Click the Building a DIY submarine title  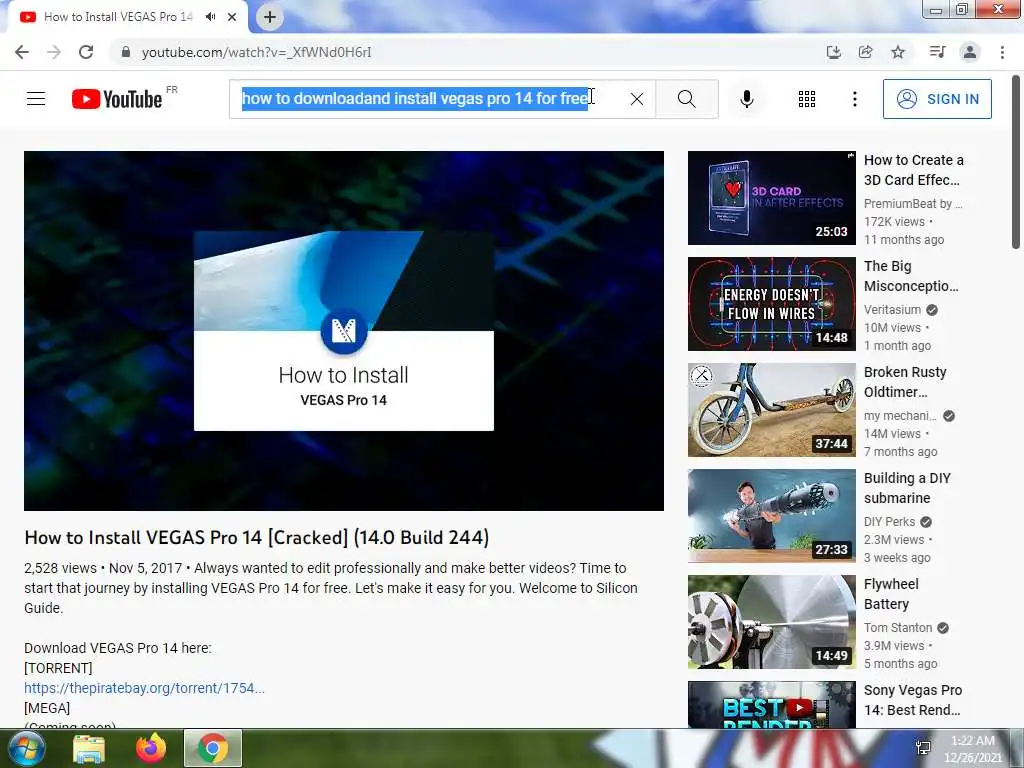(907, 488)
